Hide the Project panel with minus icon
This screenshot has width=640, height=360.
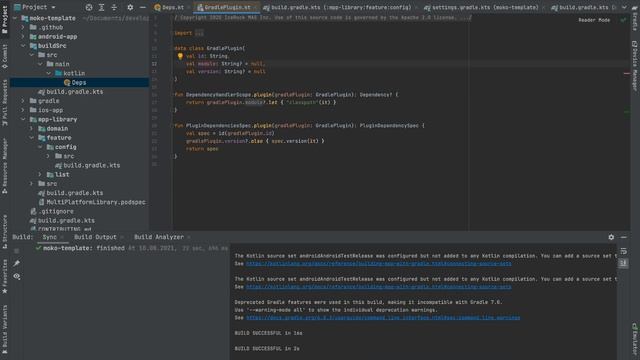(142, 7)
